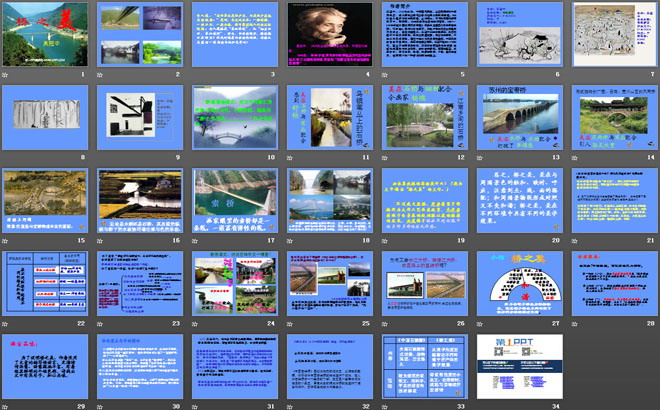Click the animation star icon under slide 25
660x410 pixels.
click(x=290, y=324)
